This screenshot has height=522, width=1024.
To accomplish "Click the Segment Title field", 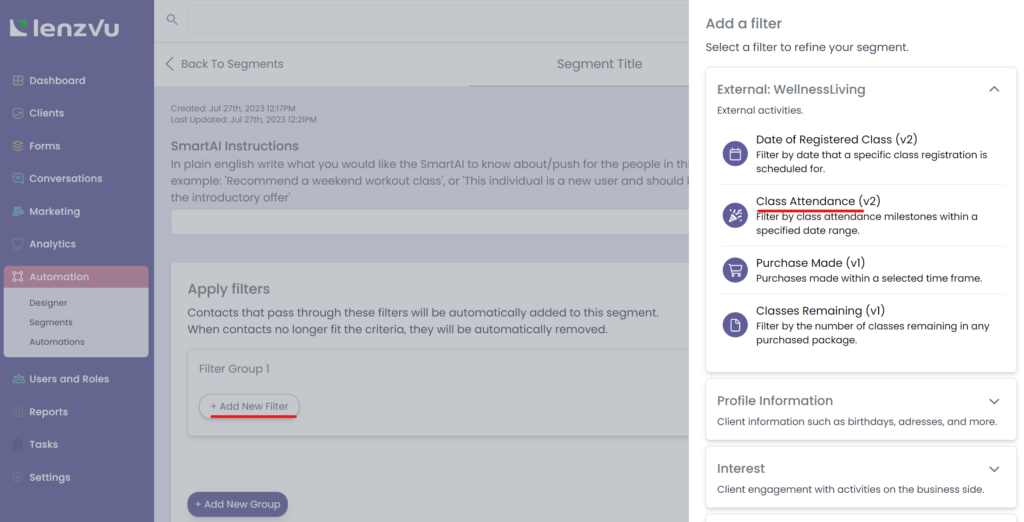I will [599, 64].
